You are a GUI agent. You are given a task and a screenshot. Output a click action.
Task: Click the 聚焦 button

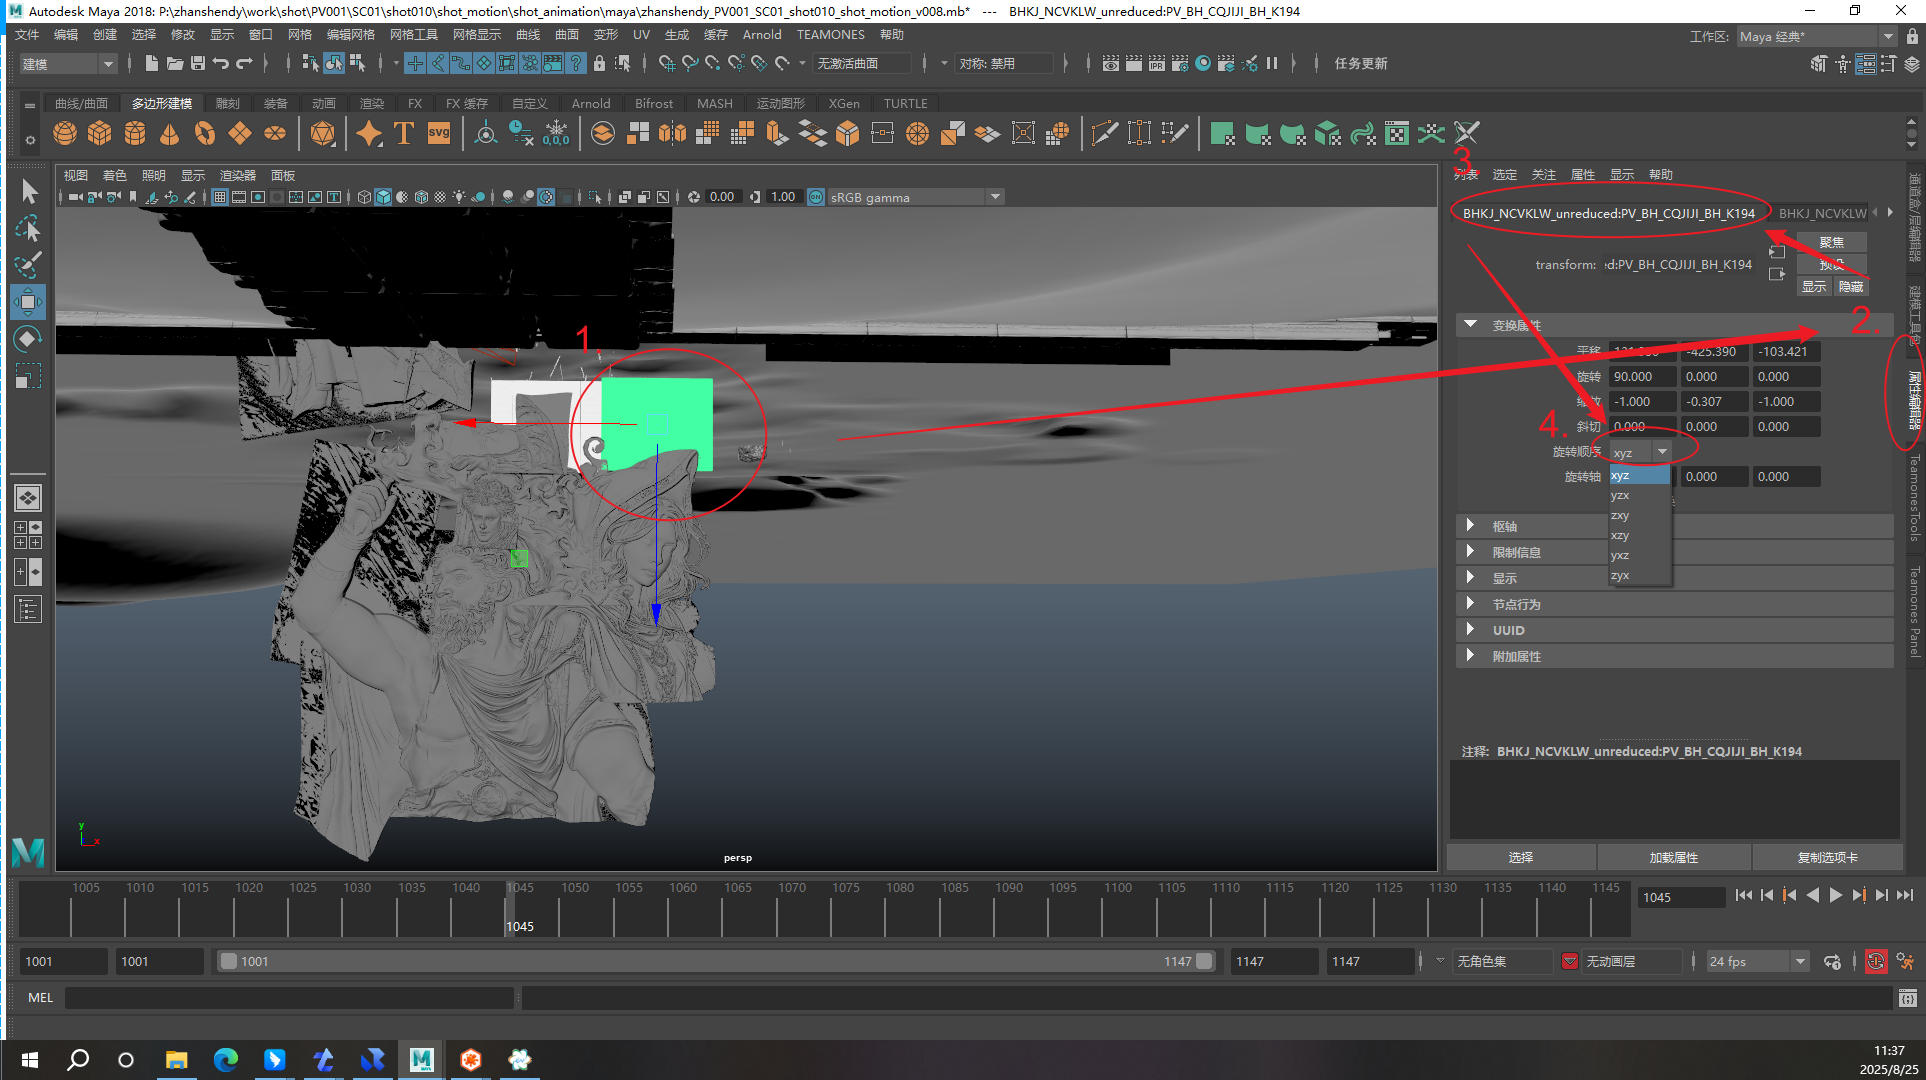1831,242
